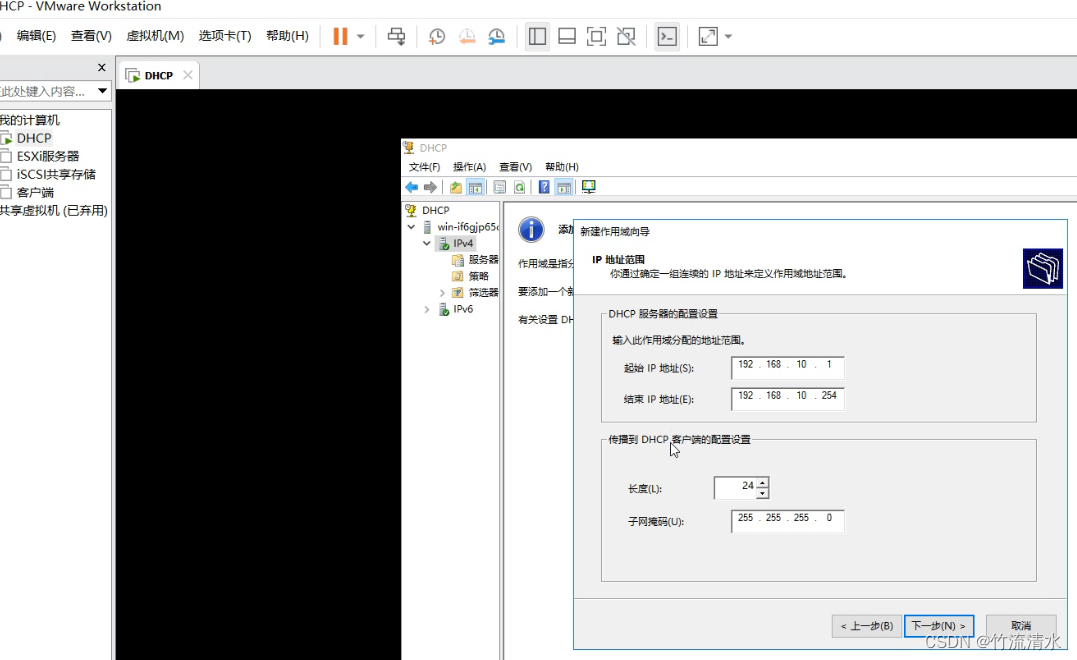Screen dimensions: 1077x660
Task: Decrease 长度 with the down spinner arrow
Action: tap(762, 493)
